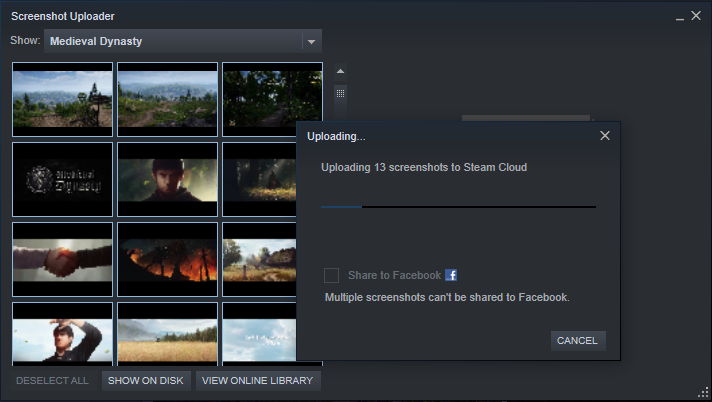The image size is (712, 402).
Task: Click the window resize grip icon
Action: (703, 392)
